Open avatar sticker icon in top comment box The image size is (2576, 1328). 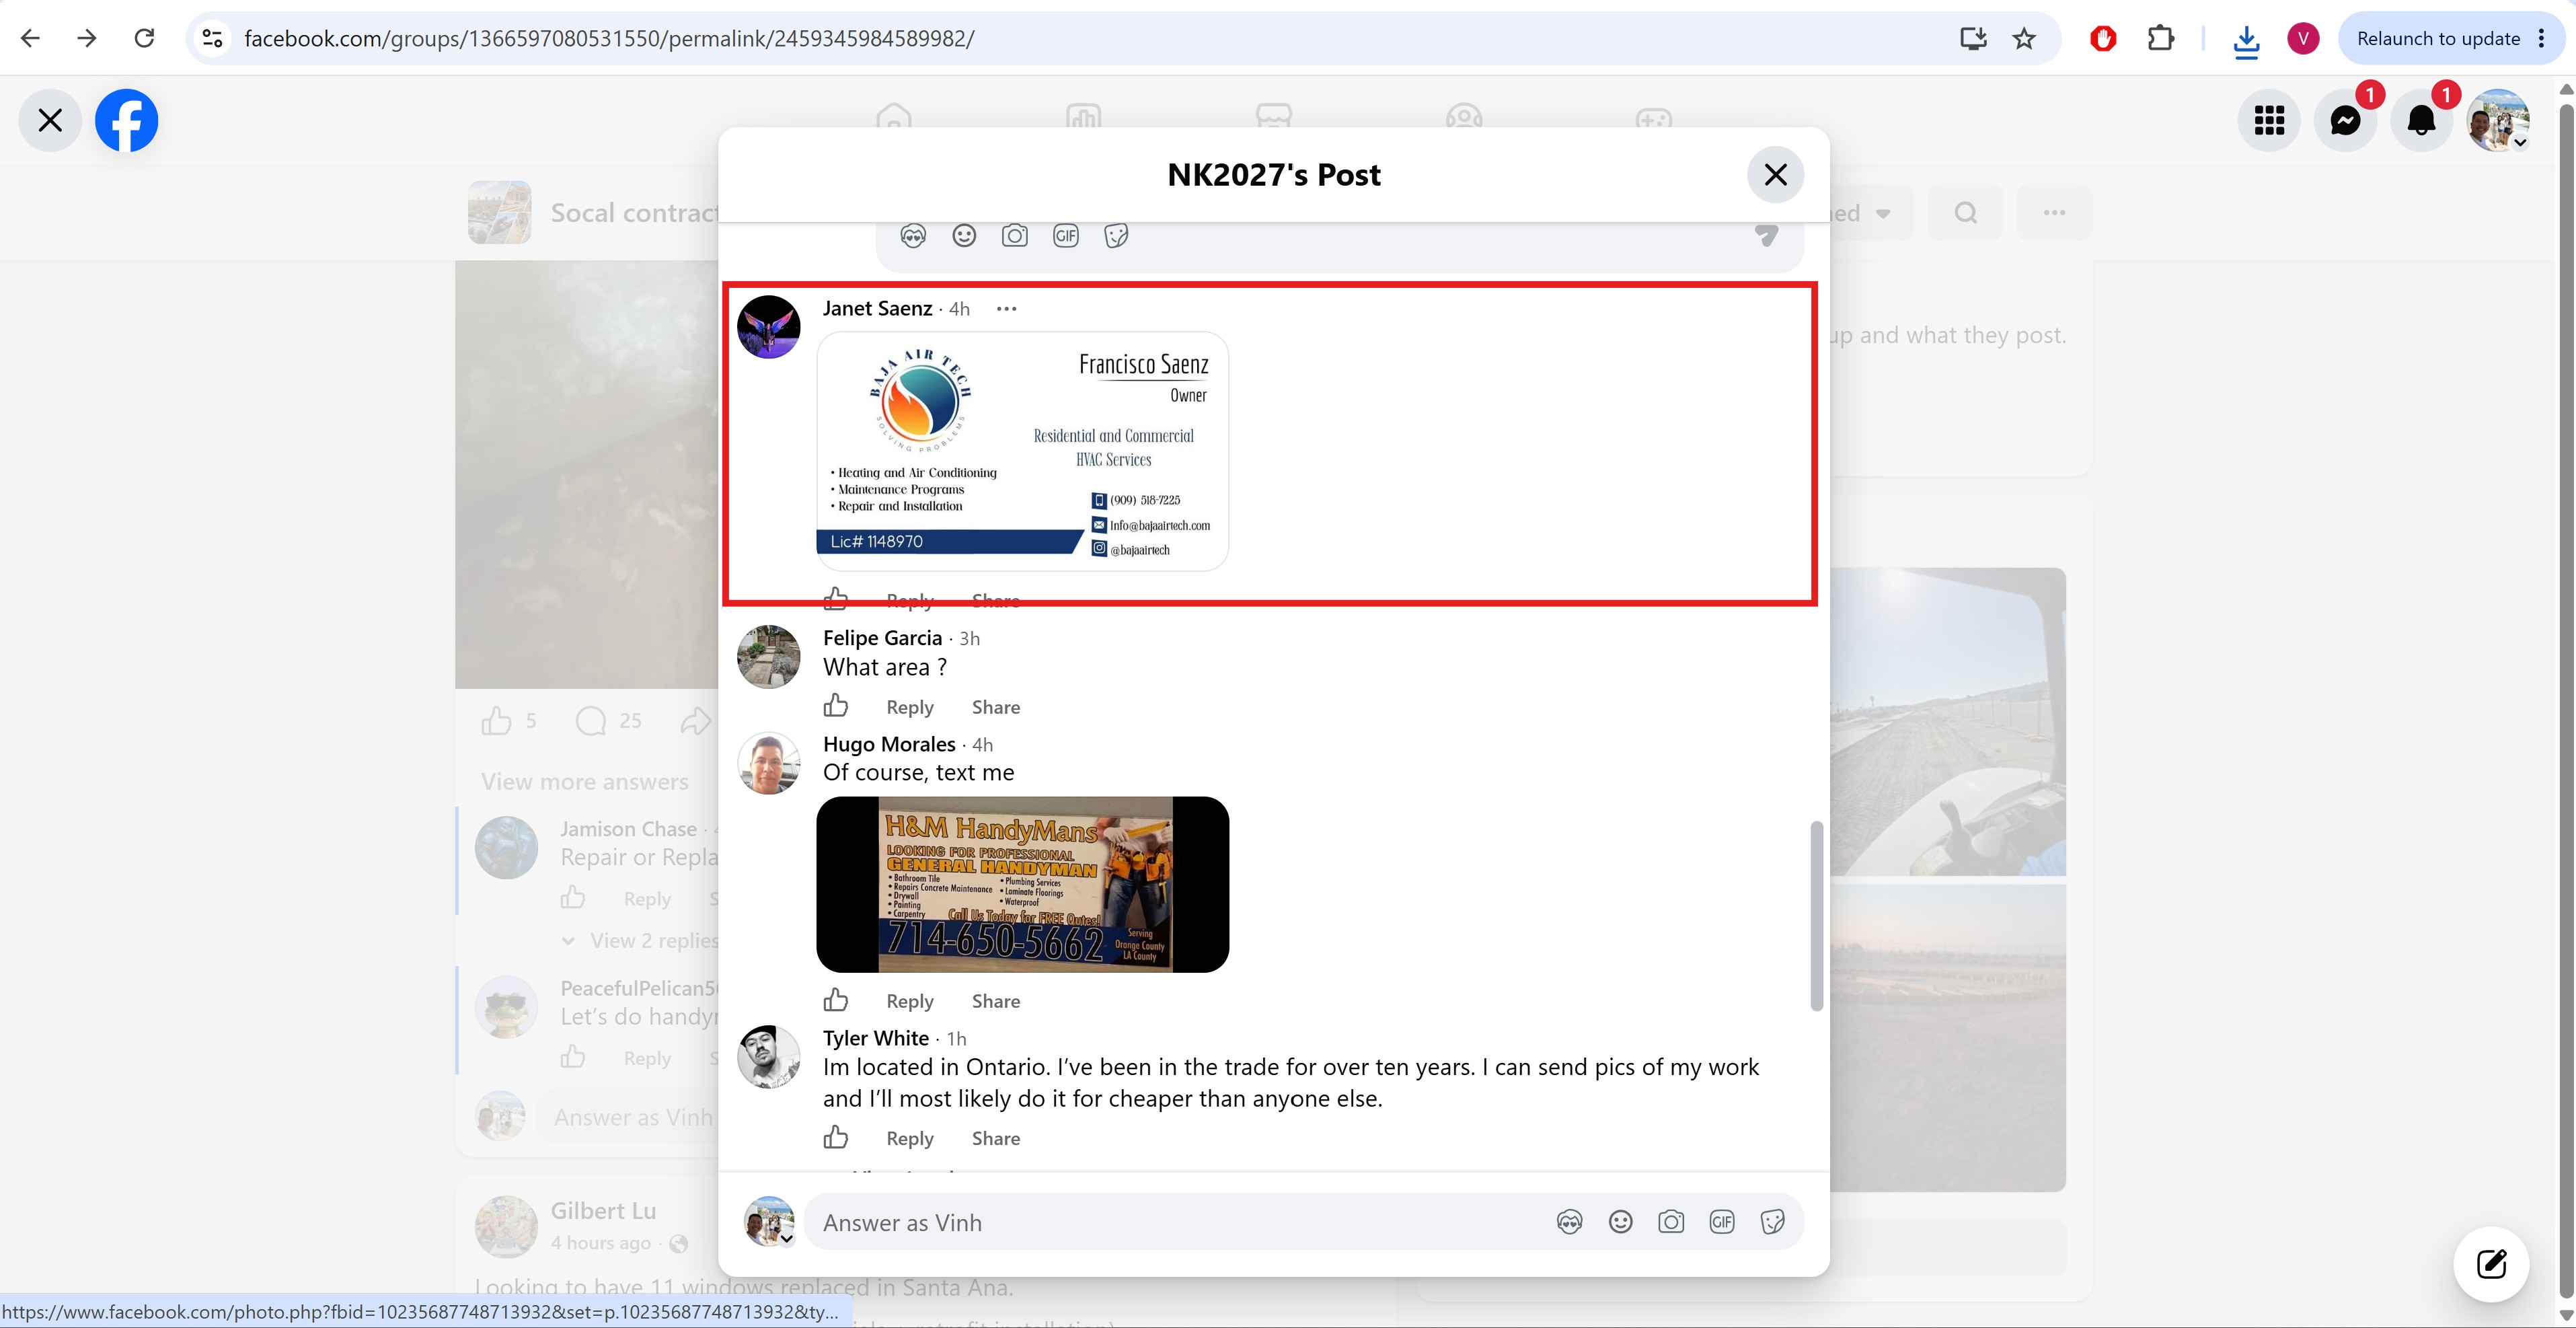pos(913,236)
